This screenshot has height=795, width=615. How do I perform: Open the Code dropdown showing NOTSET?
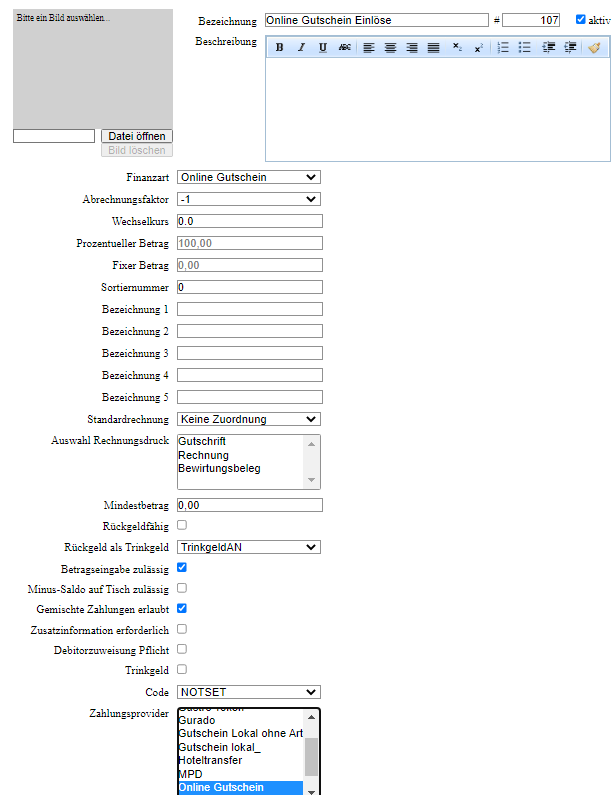pyautogui.click(x=249, y=692)
